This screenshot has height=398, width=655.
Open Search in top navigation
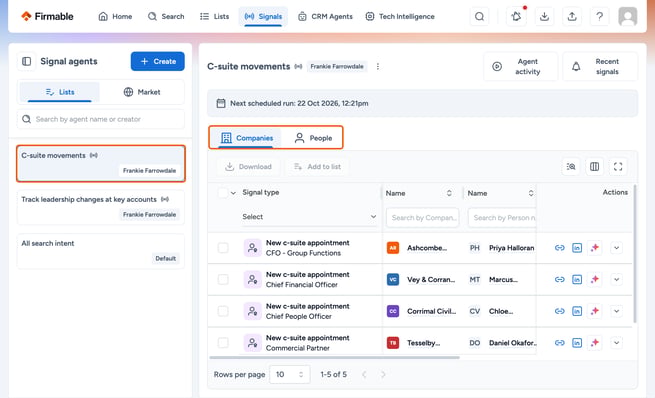pos(166,16)
